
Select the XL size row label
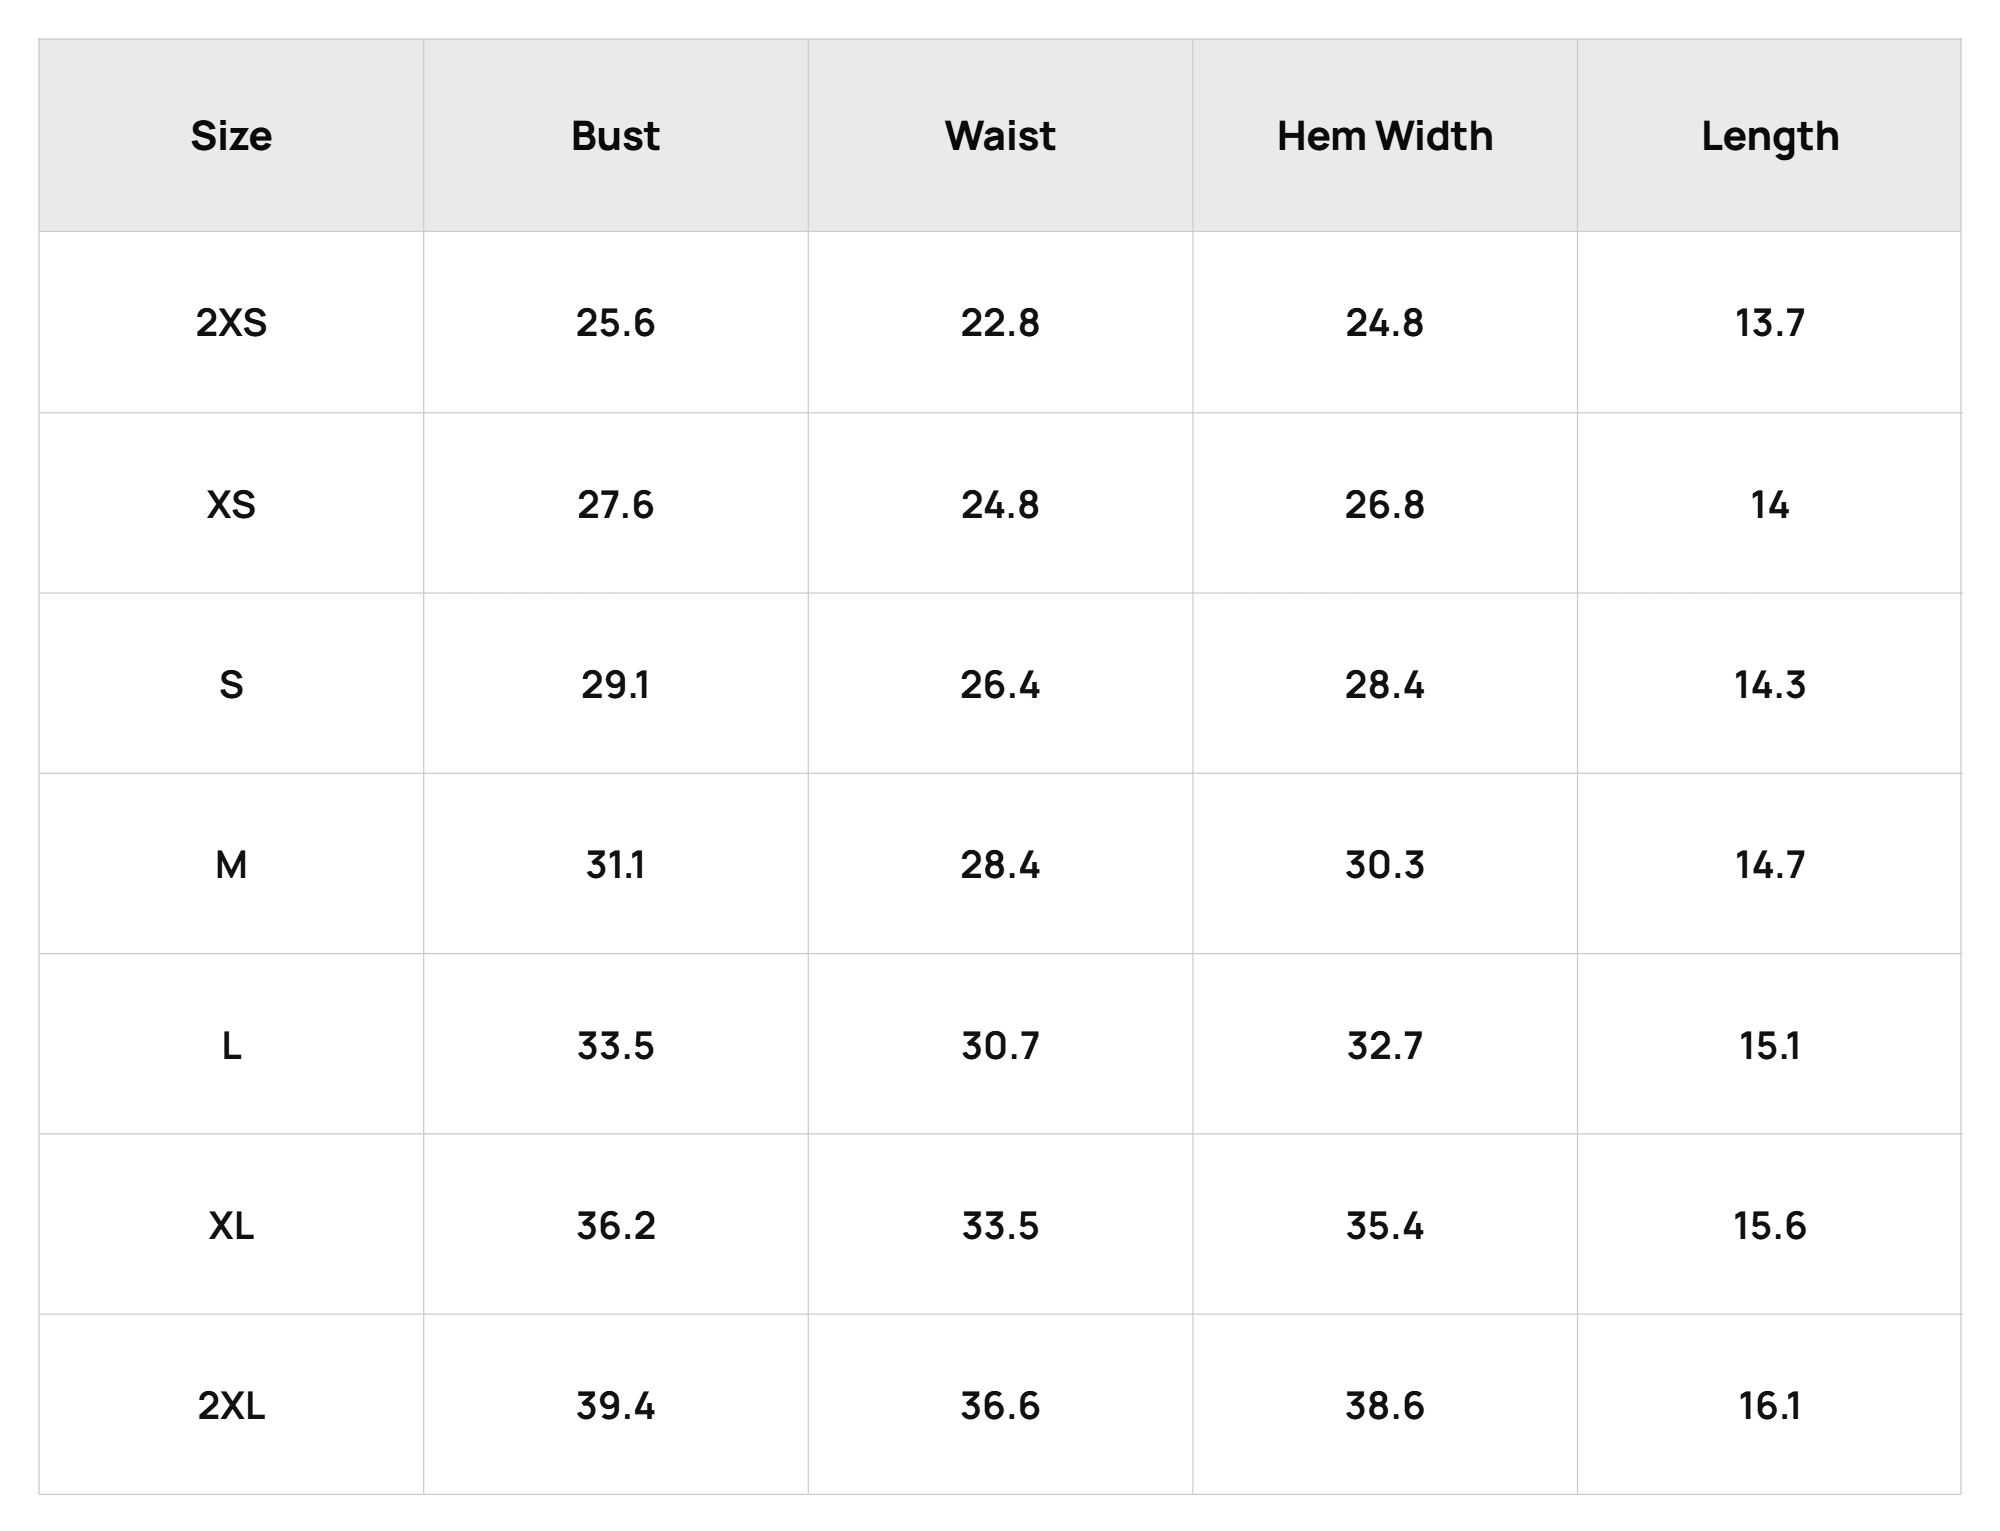coord(231,1226)
